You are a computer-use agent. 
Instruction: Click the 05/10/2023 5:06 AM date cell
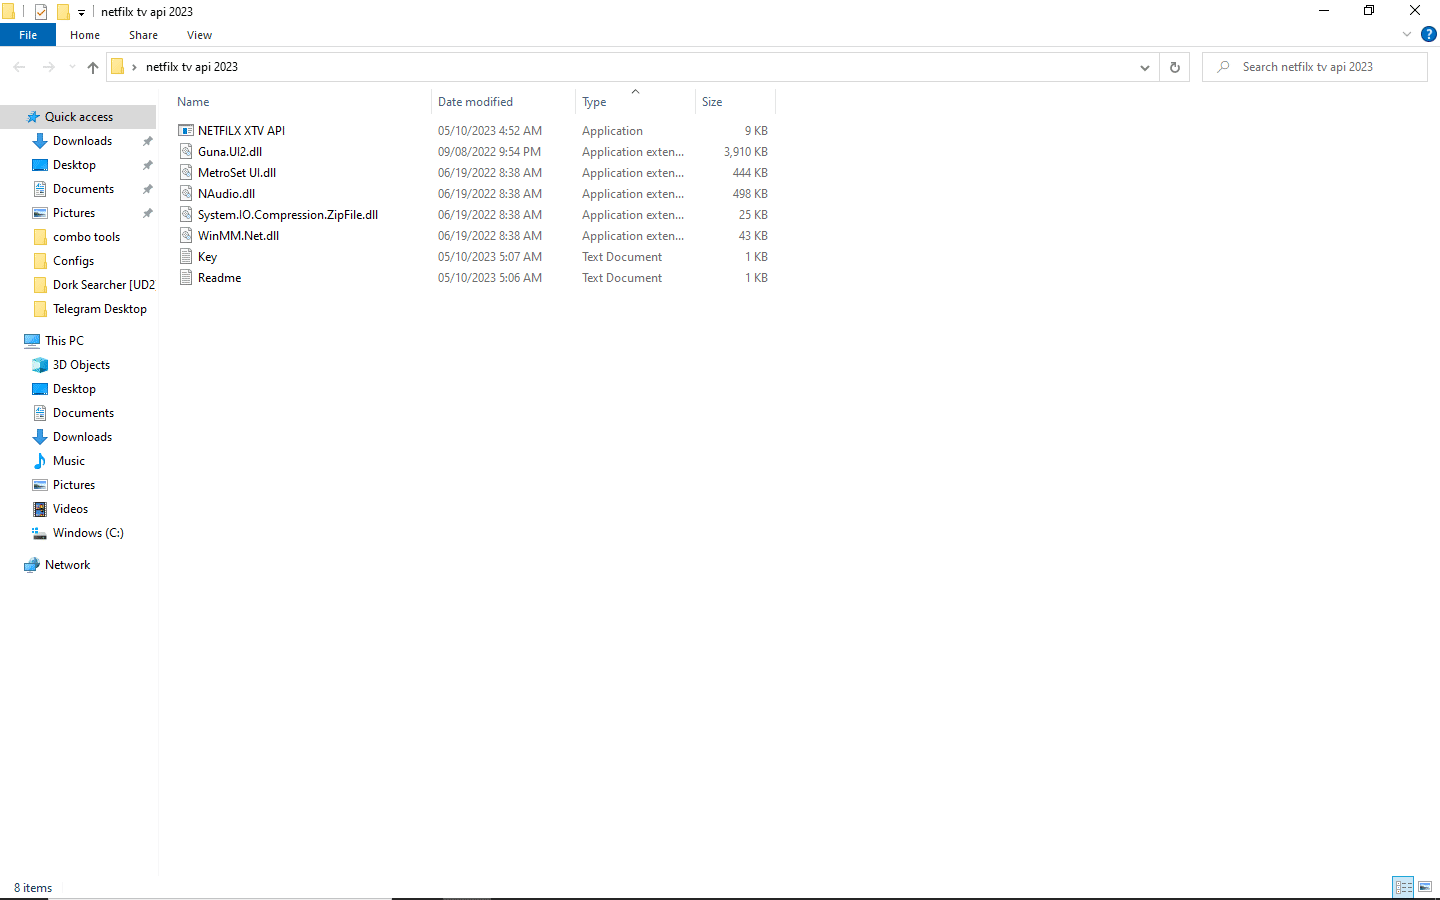coord(490,278)
